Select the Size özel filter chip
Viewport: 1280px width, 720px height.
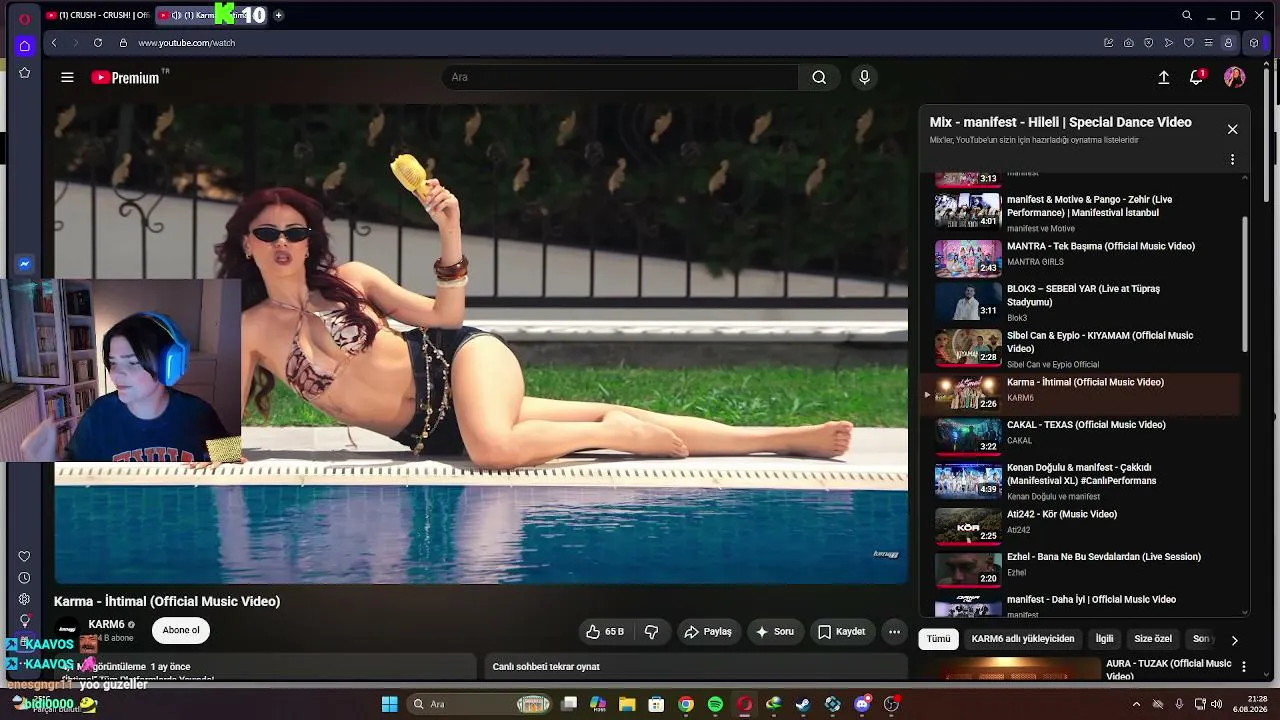point(1153,639)
